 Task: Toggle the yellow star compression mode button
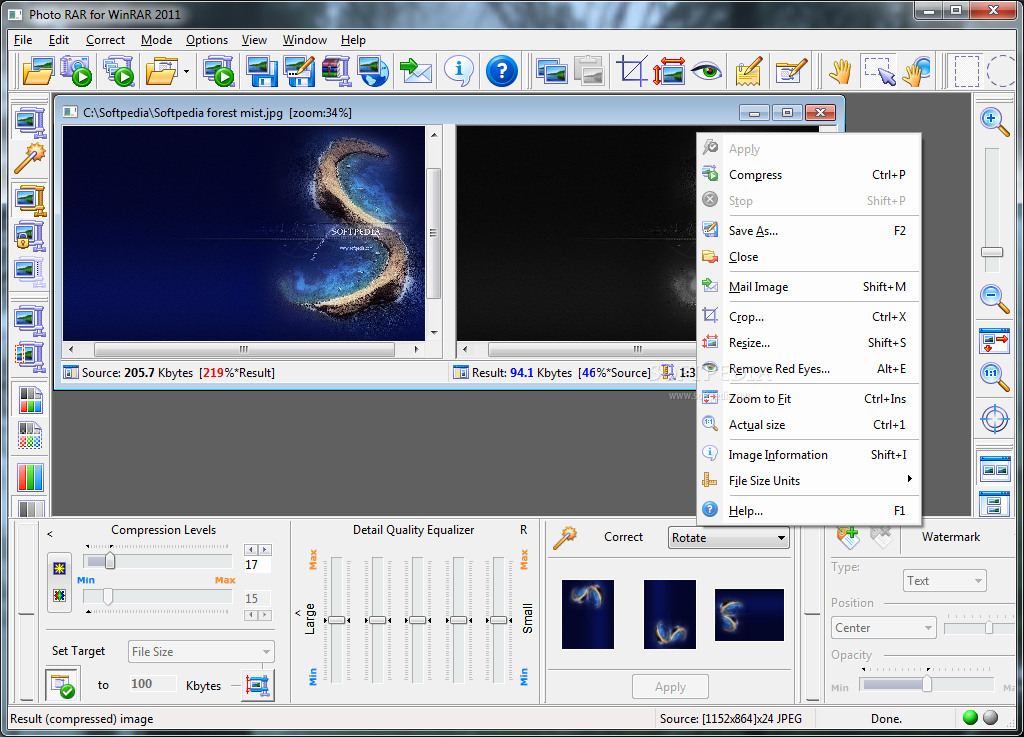click(59, 568)
